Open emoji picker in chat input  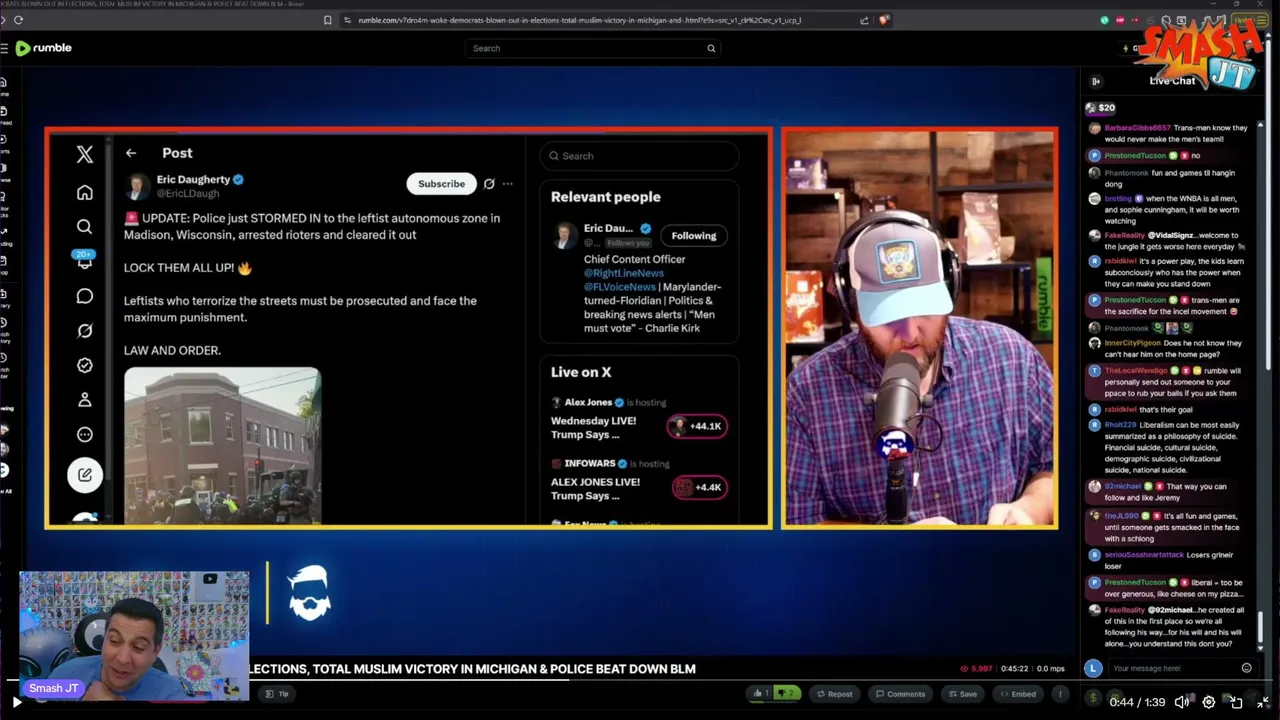[1246, 668]
